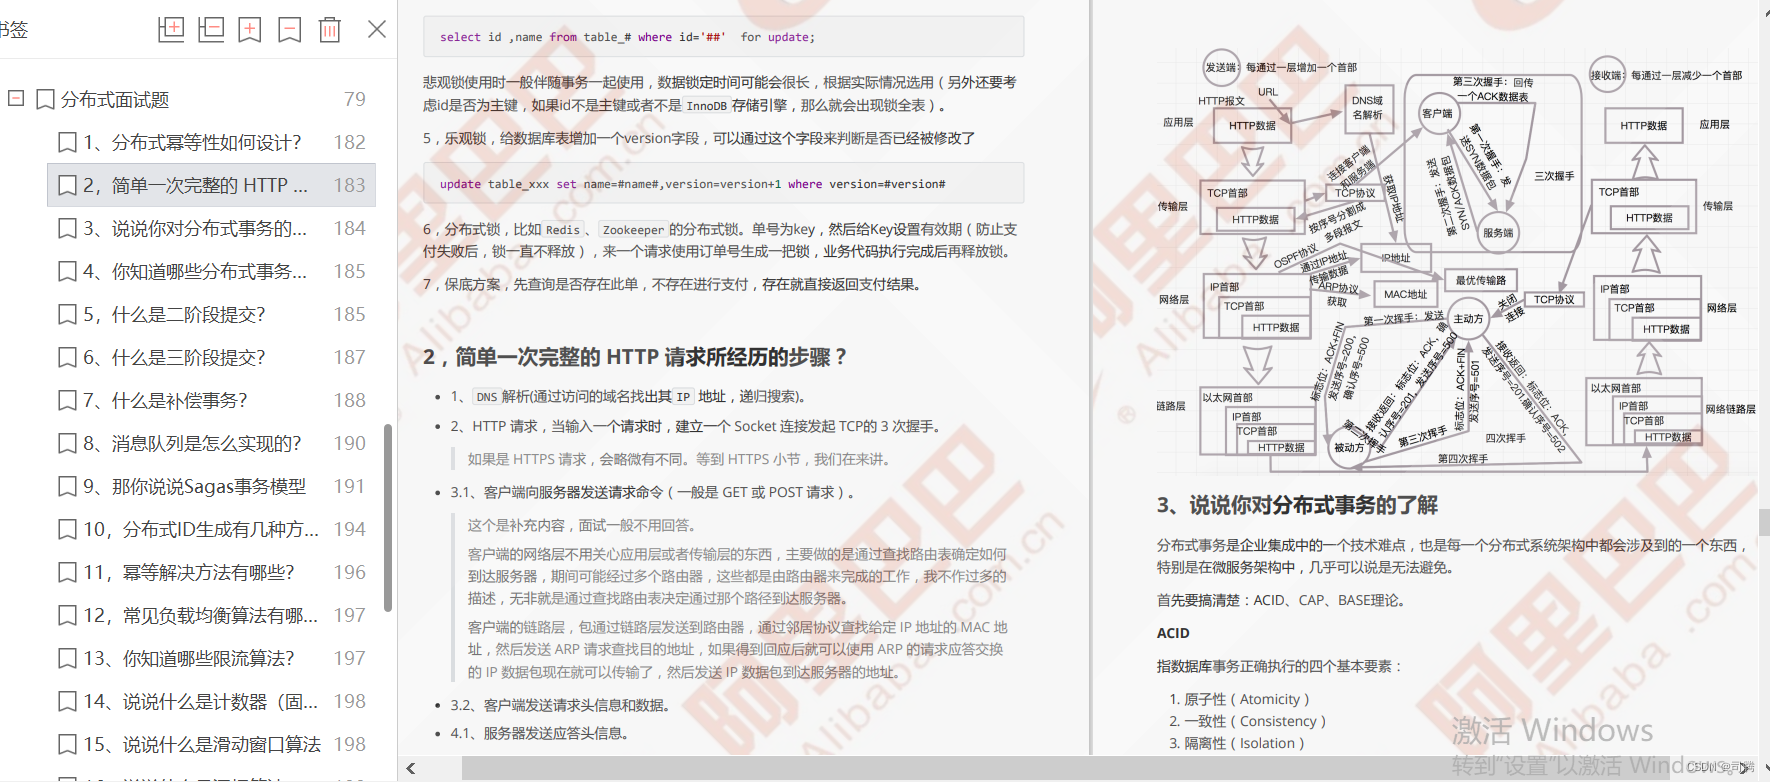Click page number 79 in bookmark list
The height and width of the screenshot is (782, 1770).
(x=355, y=99)
